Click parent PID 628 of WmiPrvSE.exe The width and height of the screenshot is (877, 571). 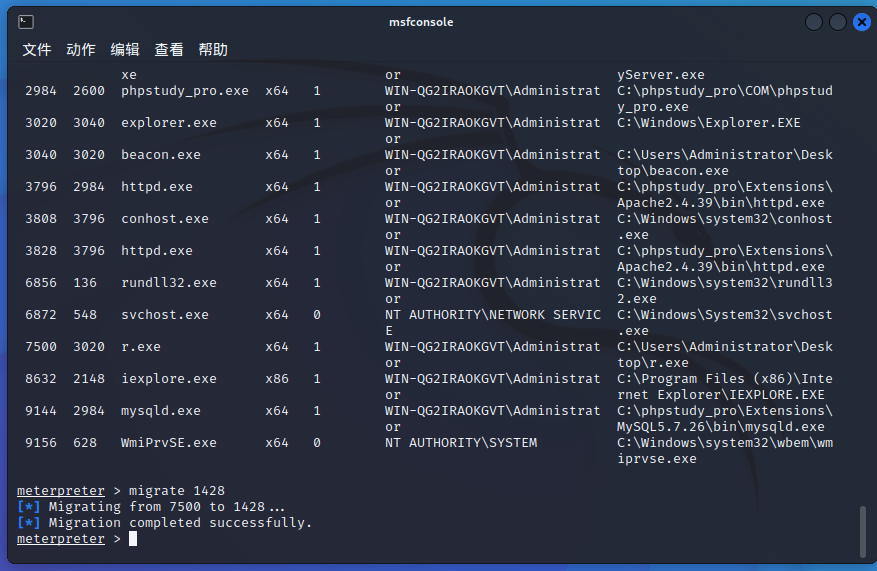85,442
